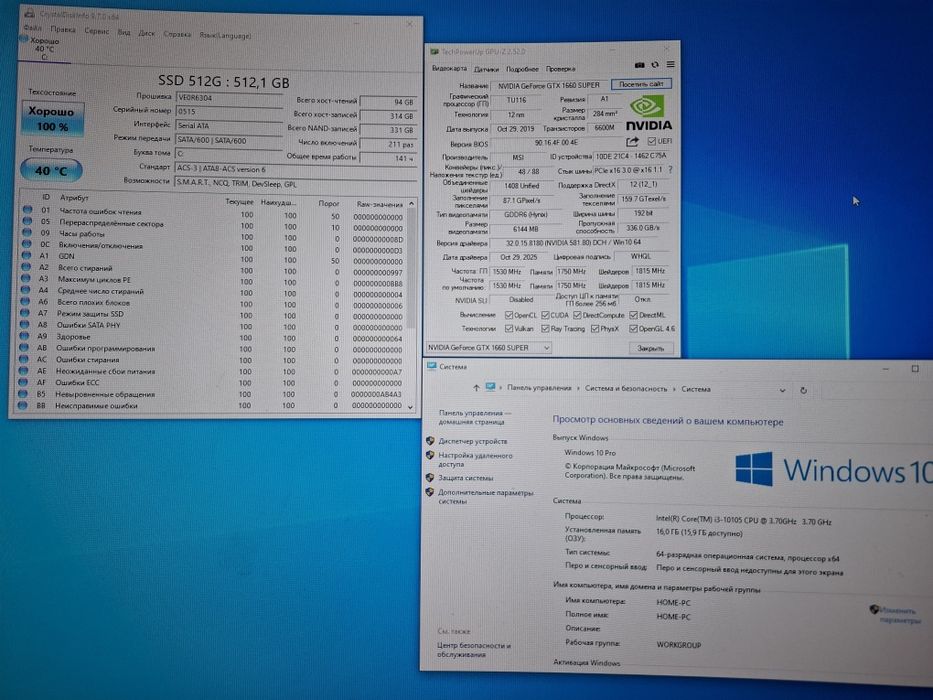
Task: Switch to the Датчики tab in GPU-Z
Action: (x=486, y=69)
